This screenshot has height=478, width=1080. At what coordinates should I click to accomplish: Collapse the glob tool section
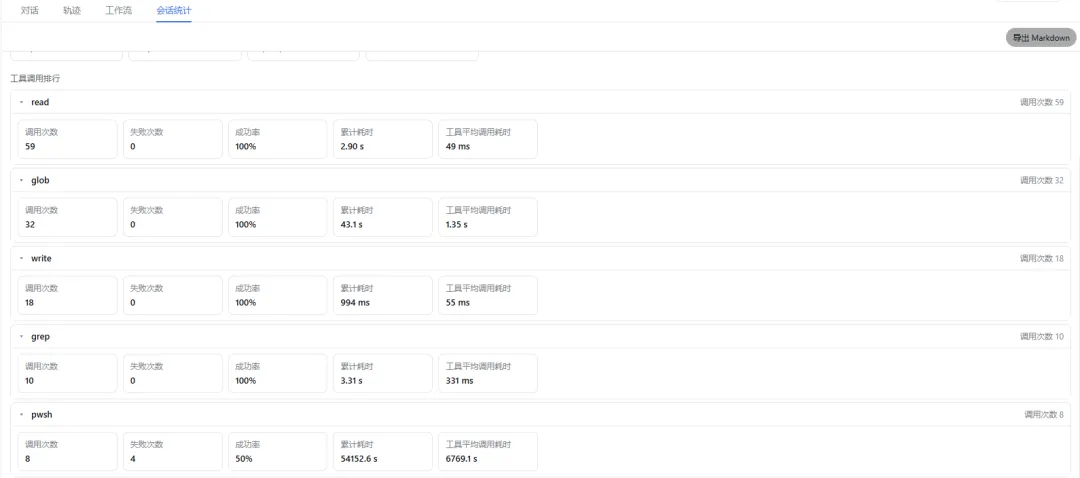[21, 180]
